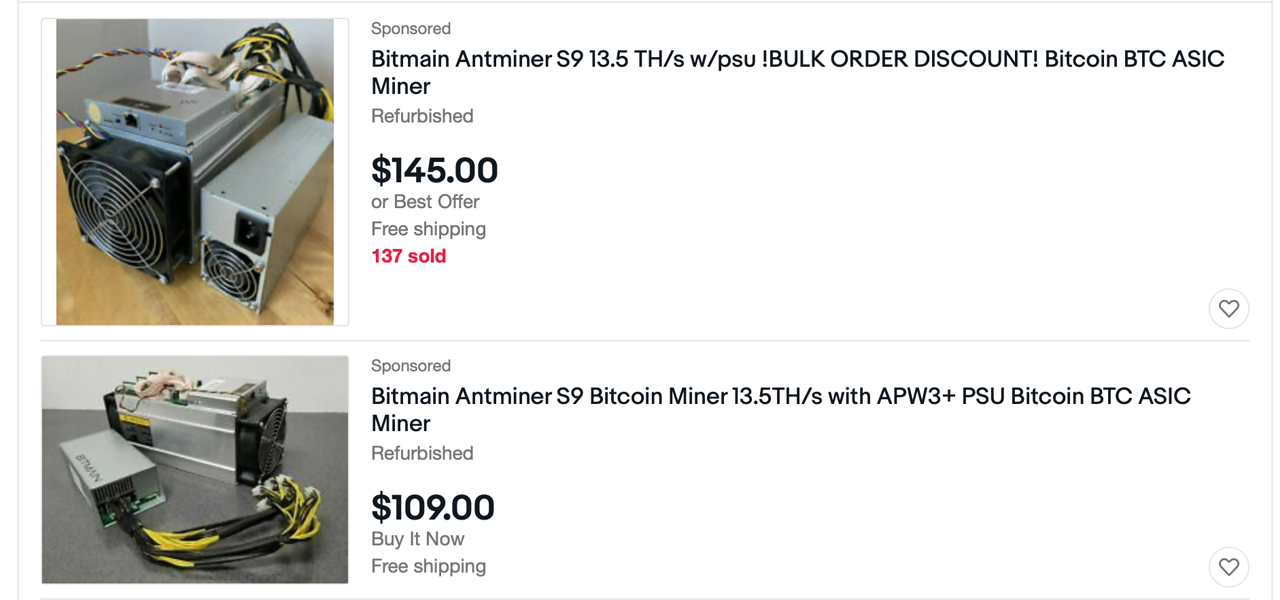Click the red 137 sold text
The image size is (1280, 600).
tap(408, 256)
